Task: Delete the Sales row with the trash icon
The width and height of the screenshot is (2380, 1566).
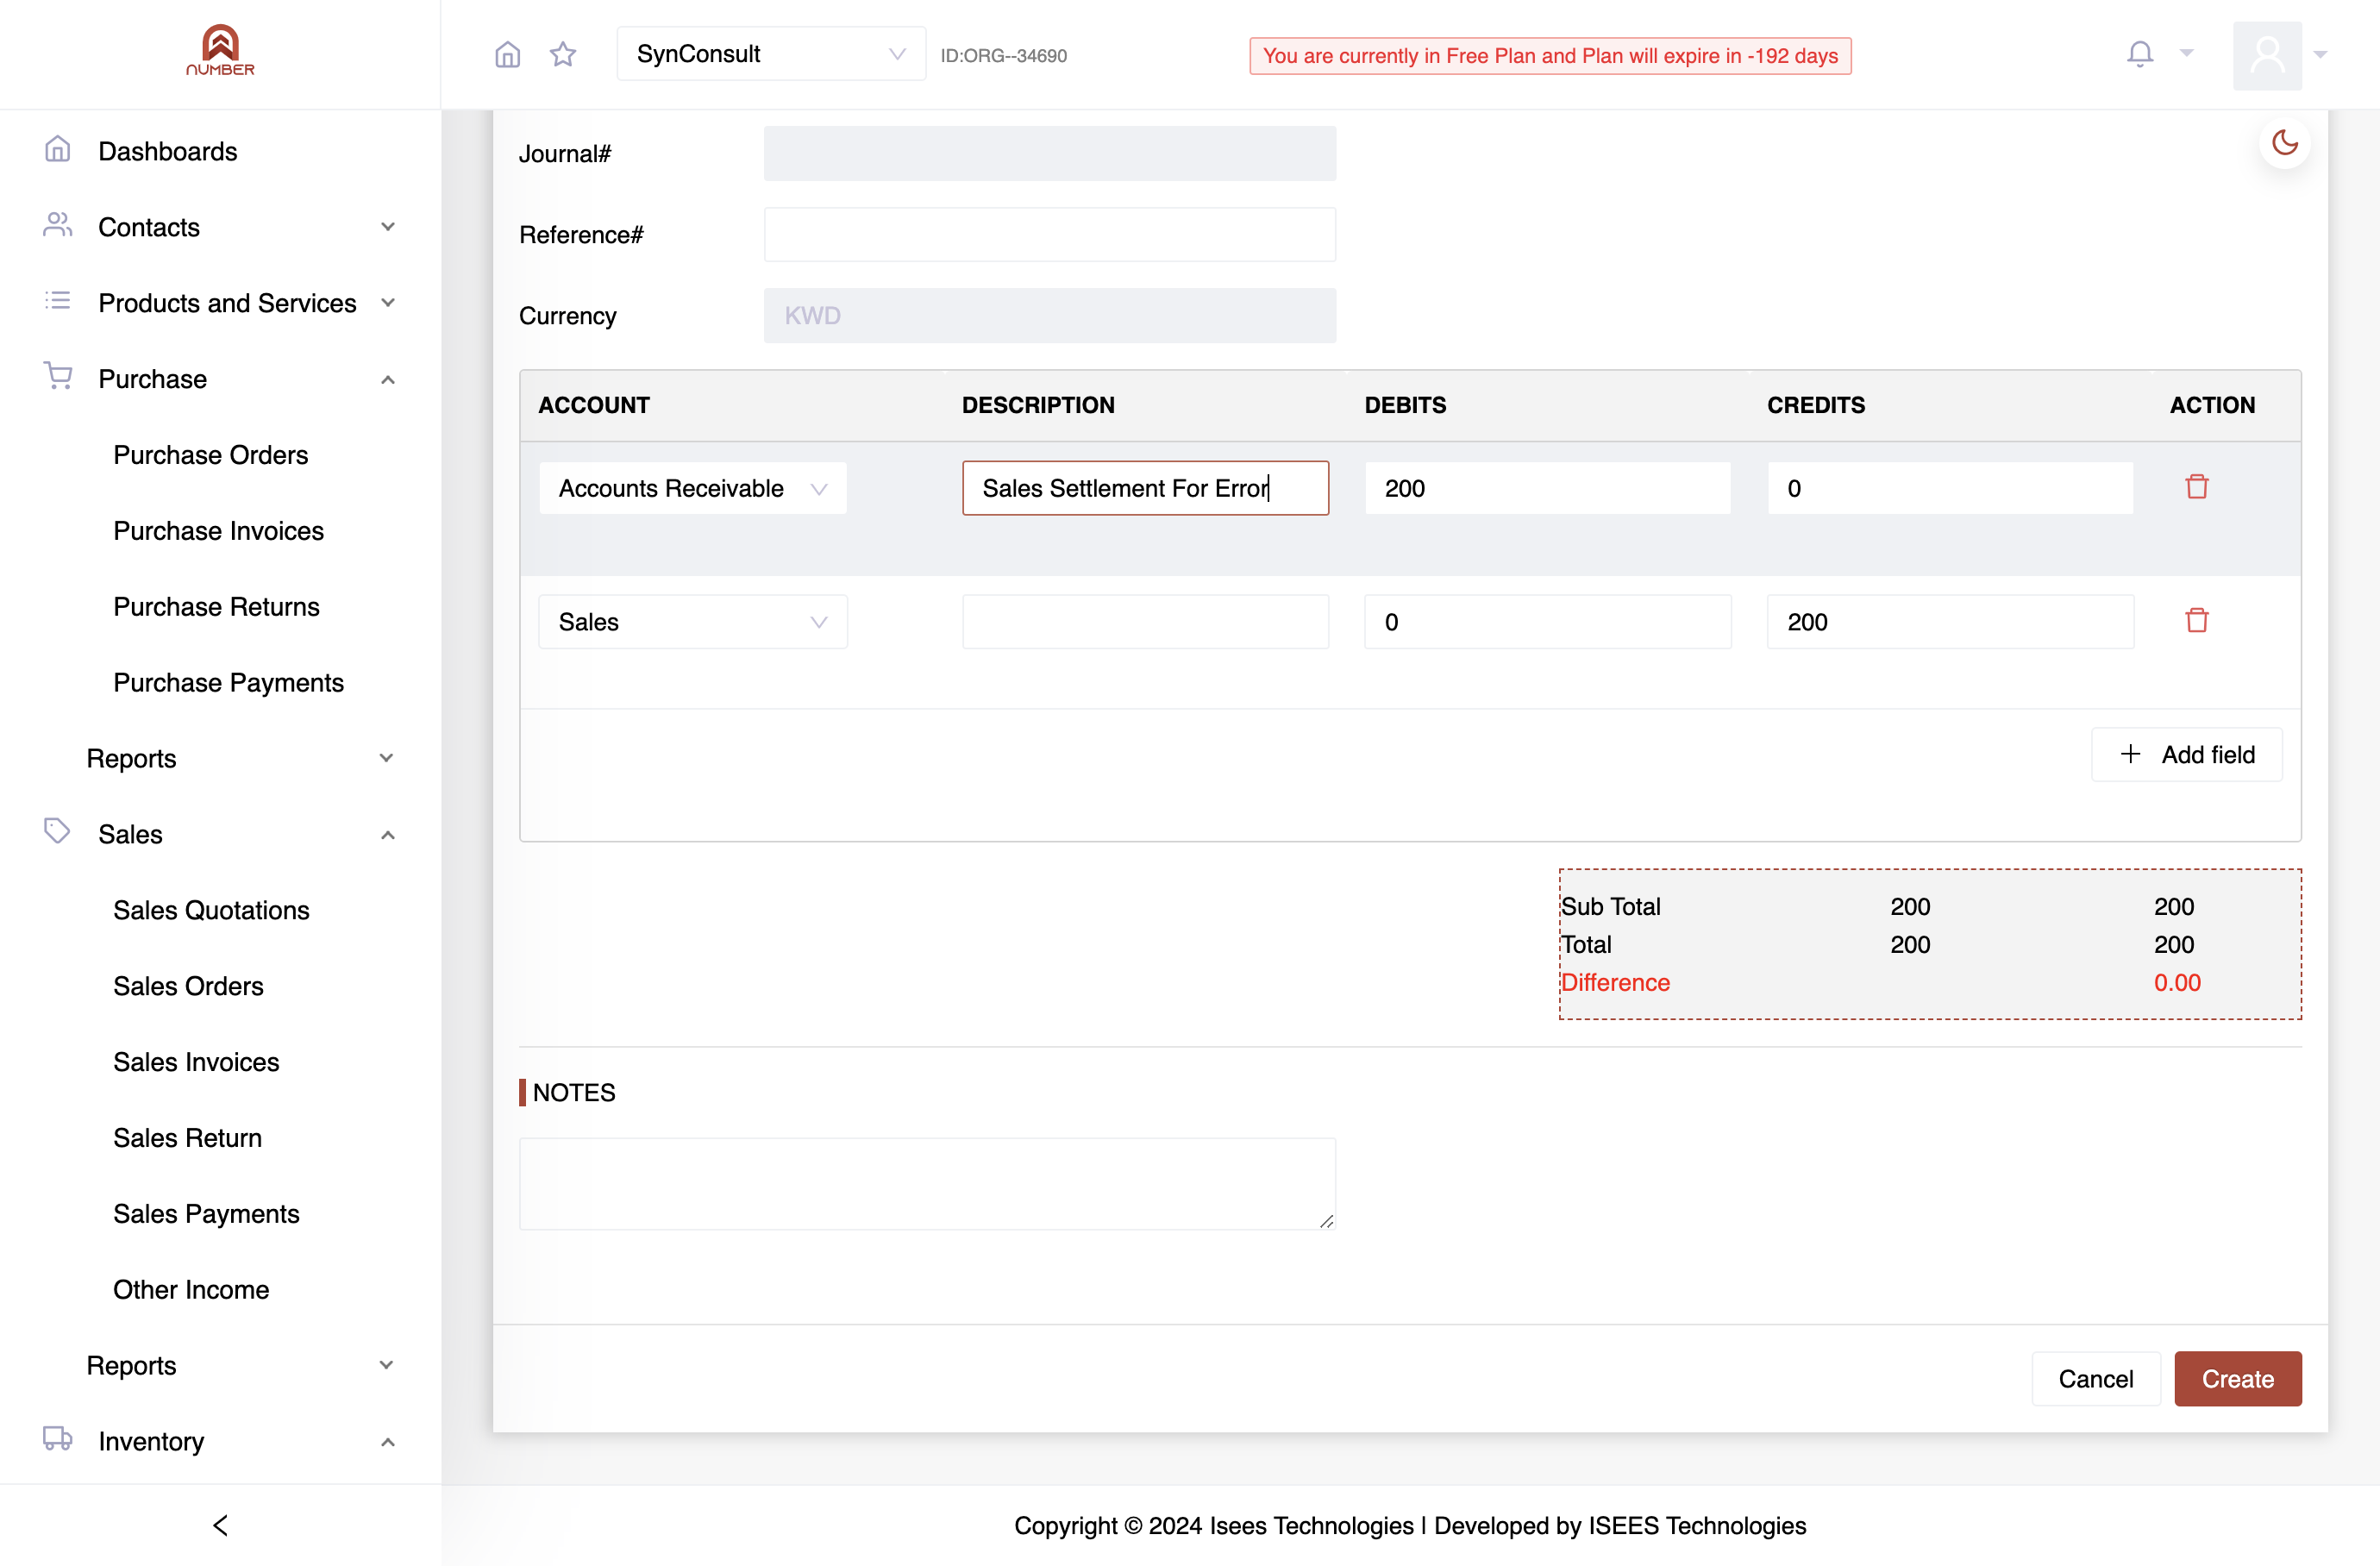Action: tap(2197, 621)
